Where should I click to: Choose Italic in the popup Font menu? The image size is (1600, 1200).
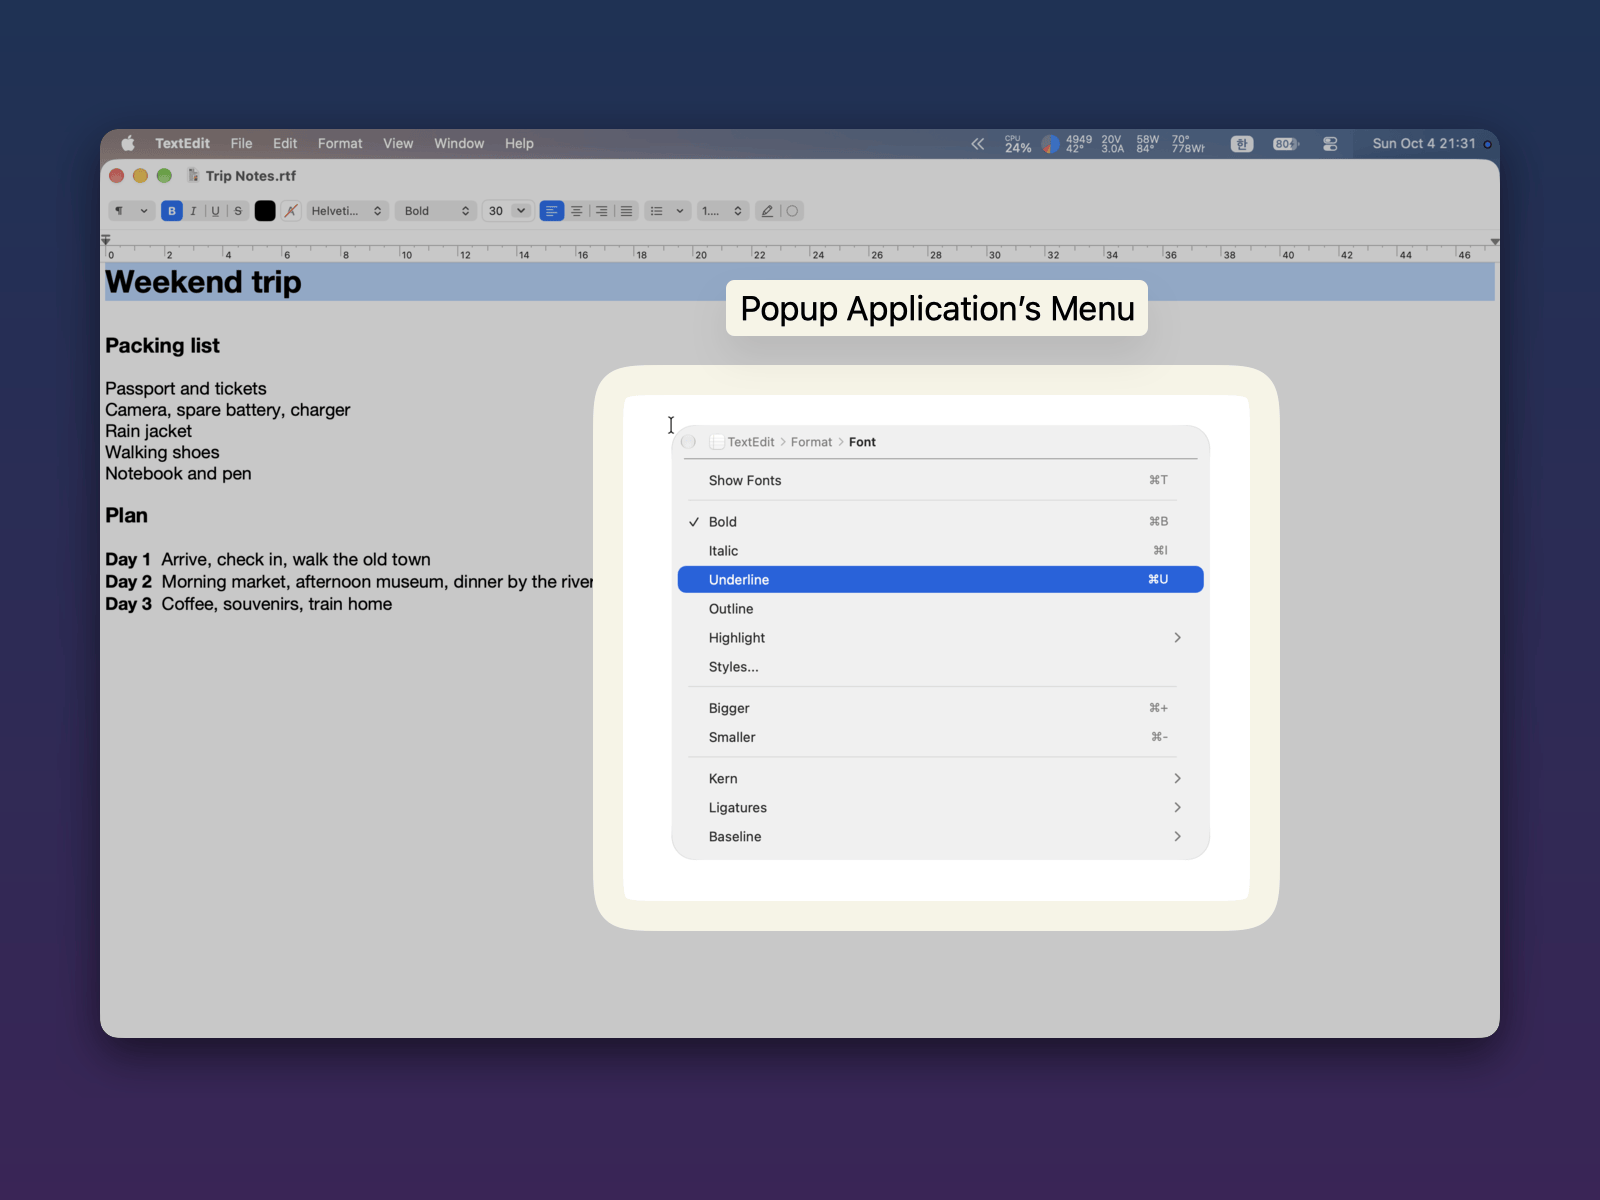click(940, 551)
